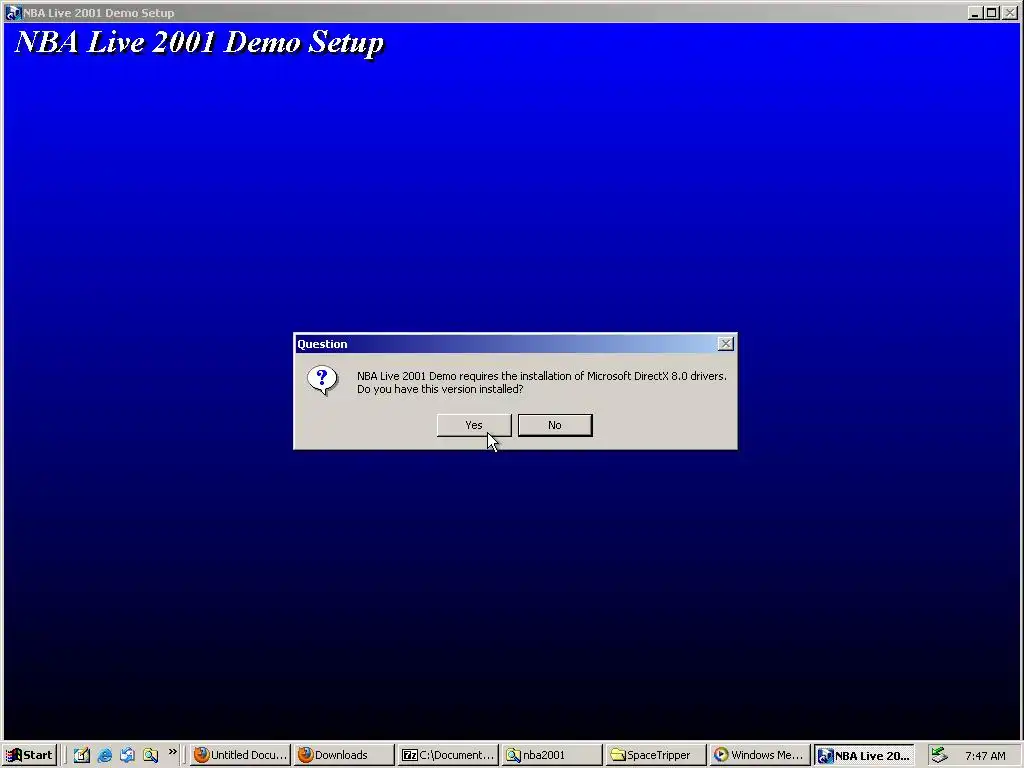
Task: Click the magnifier quick launch icon
Action: [150, 755]
